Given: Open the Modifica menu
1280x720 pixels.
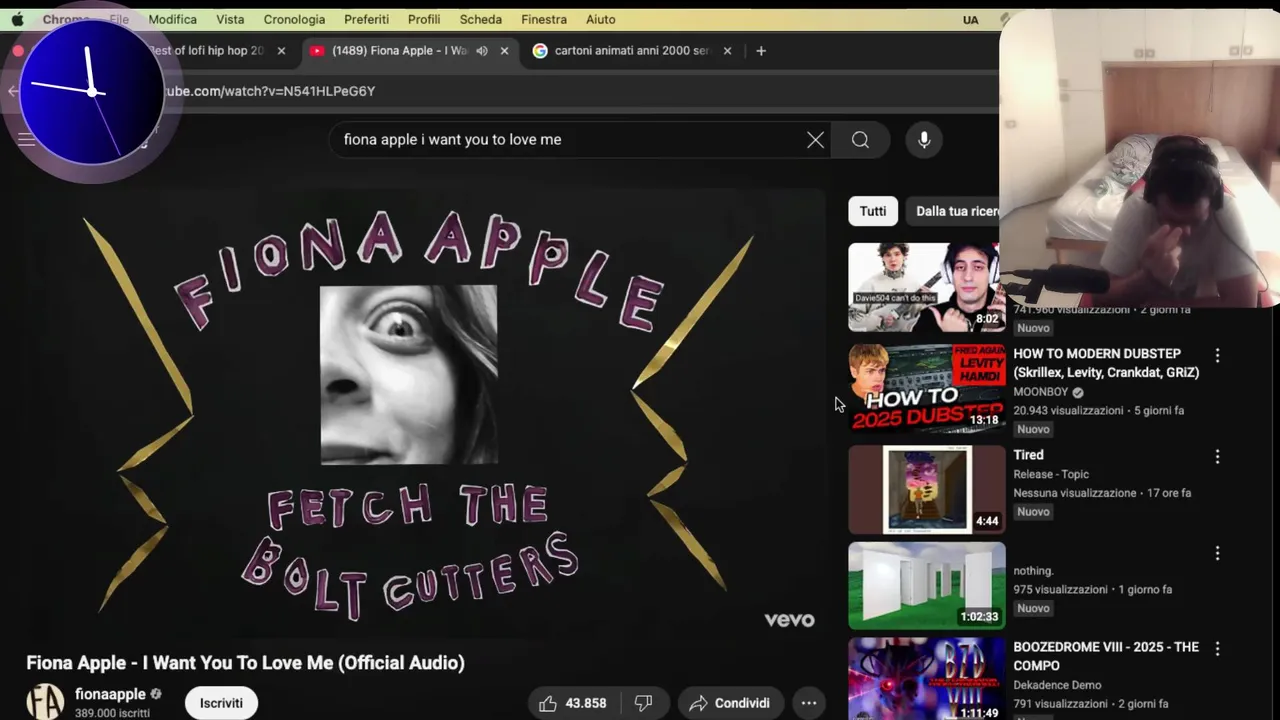Looking at the screenshot, I should pos(172,19).
